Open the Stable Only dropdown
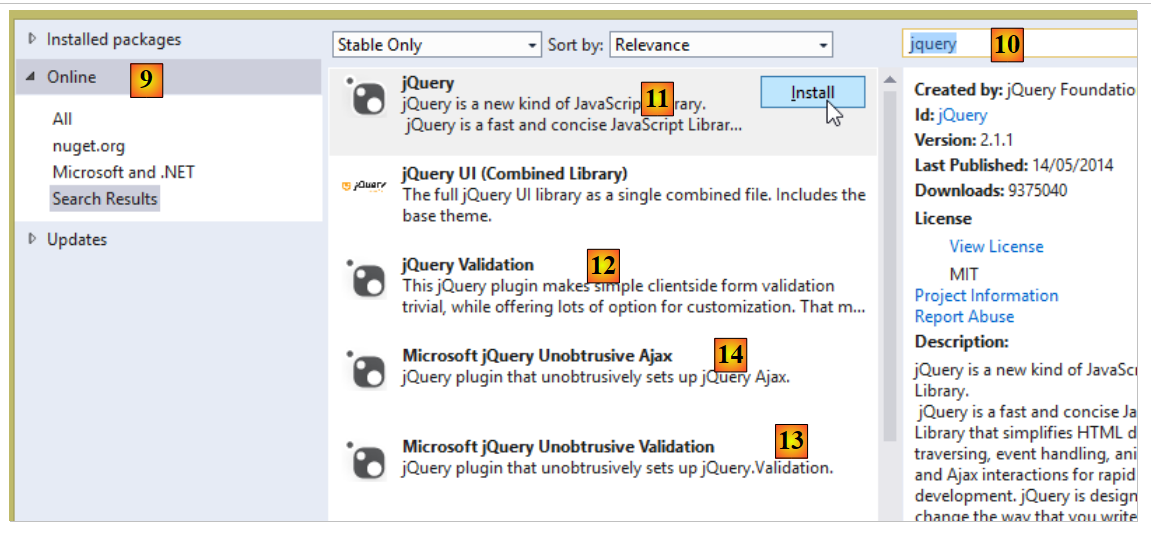The image size is (1151, 542). (x=436, y=45)
